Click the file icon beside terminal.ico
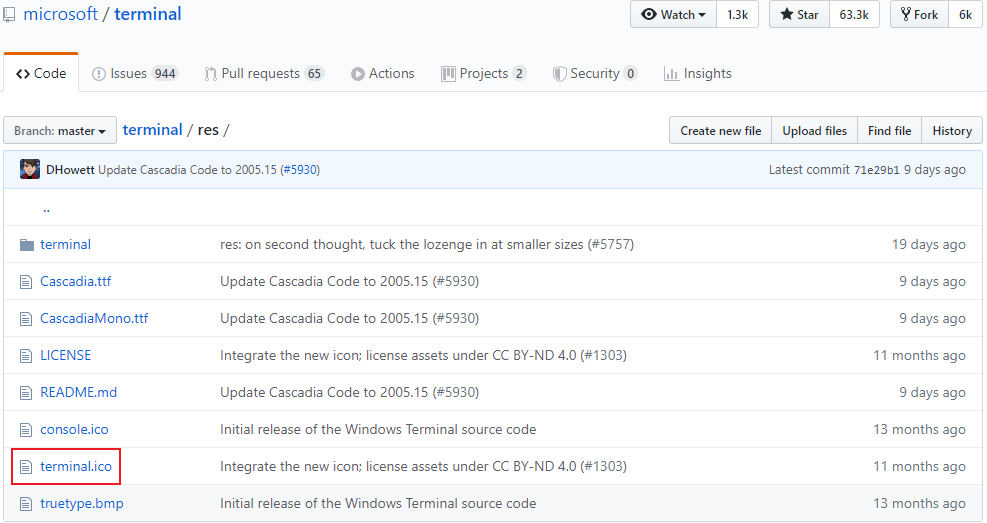This screenshot has height=523, width=987. (x=26, y=467)
